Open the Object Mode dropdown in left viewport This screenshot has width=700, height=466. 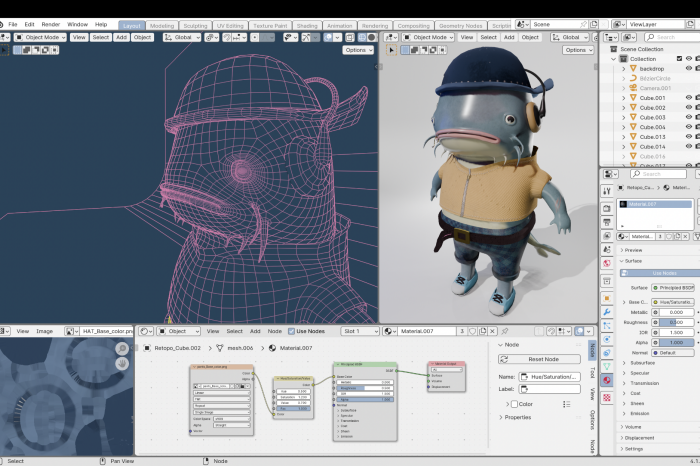coord(39,37)
